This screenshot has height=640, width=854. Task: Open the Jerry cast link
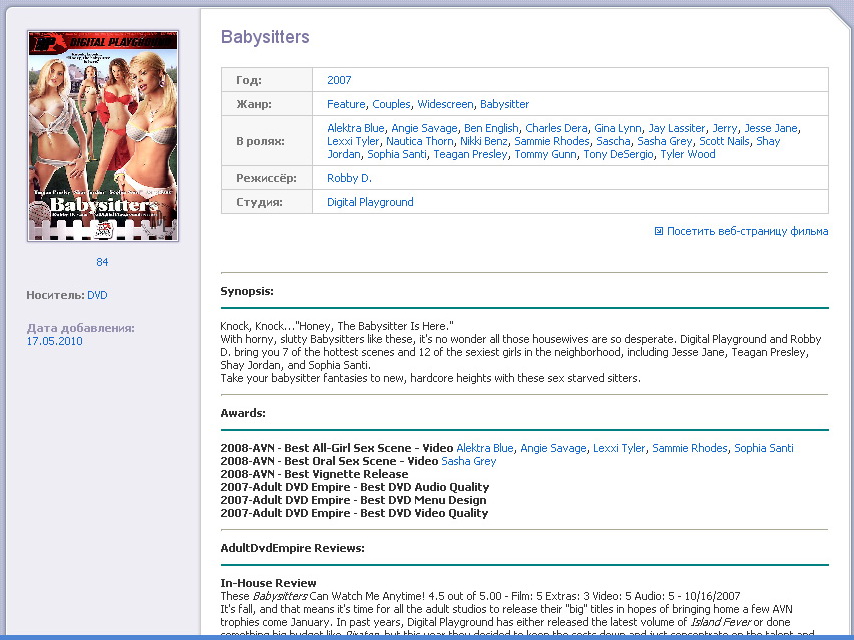(724, 128)
